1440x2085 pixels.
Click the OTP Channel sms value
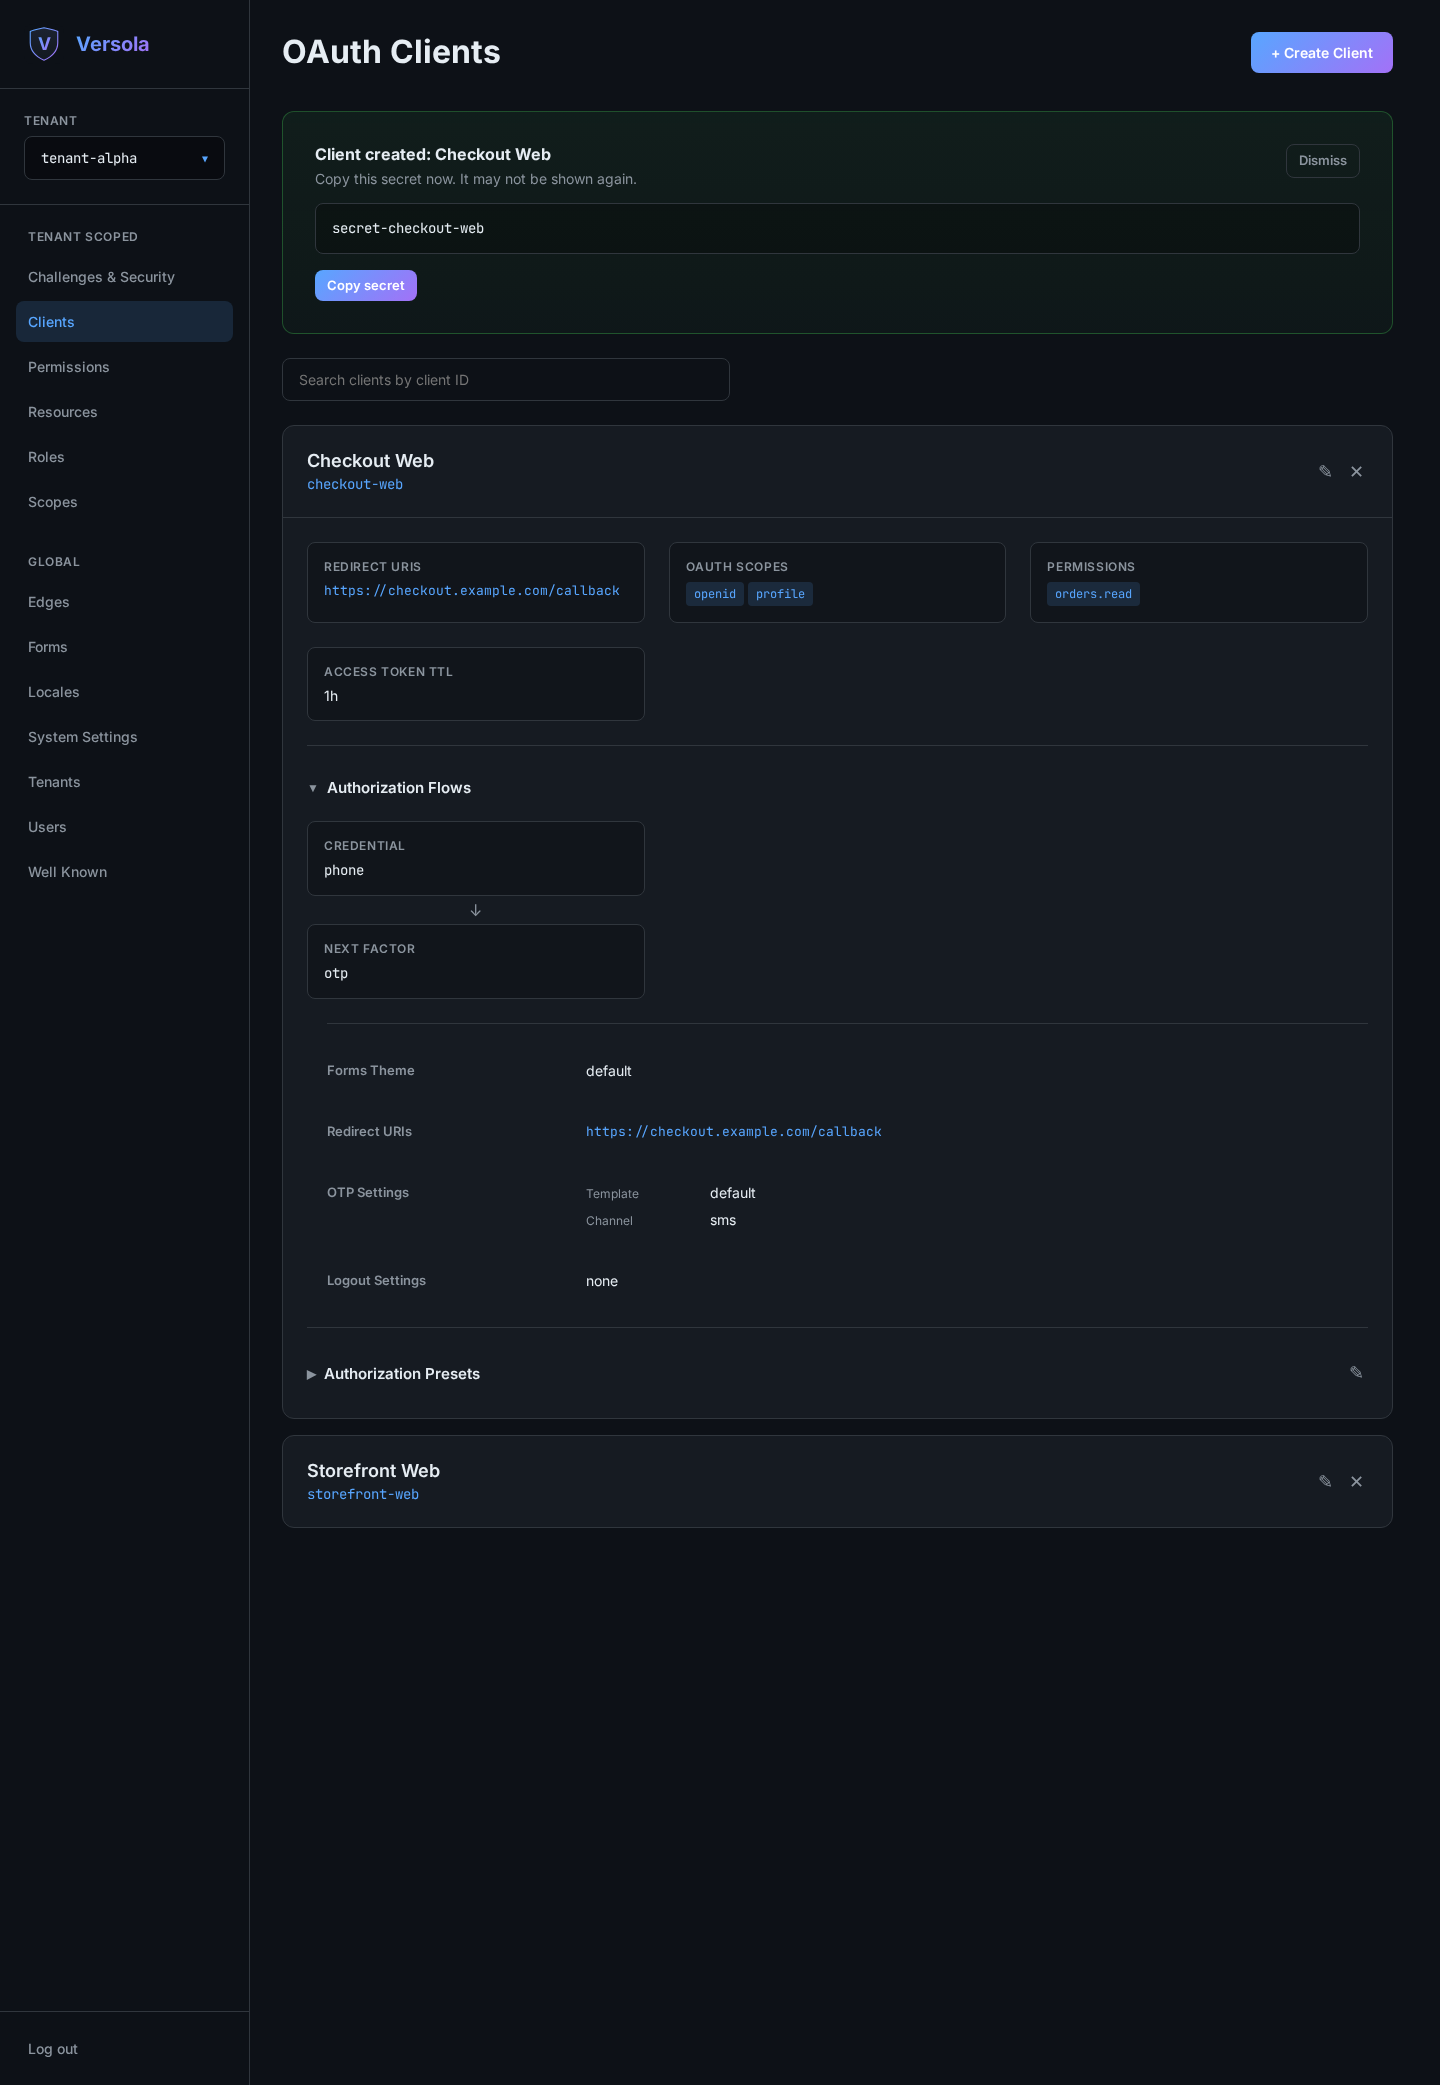pyautogui.click(x=723, y=1221)
